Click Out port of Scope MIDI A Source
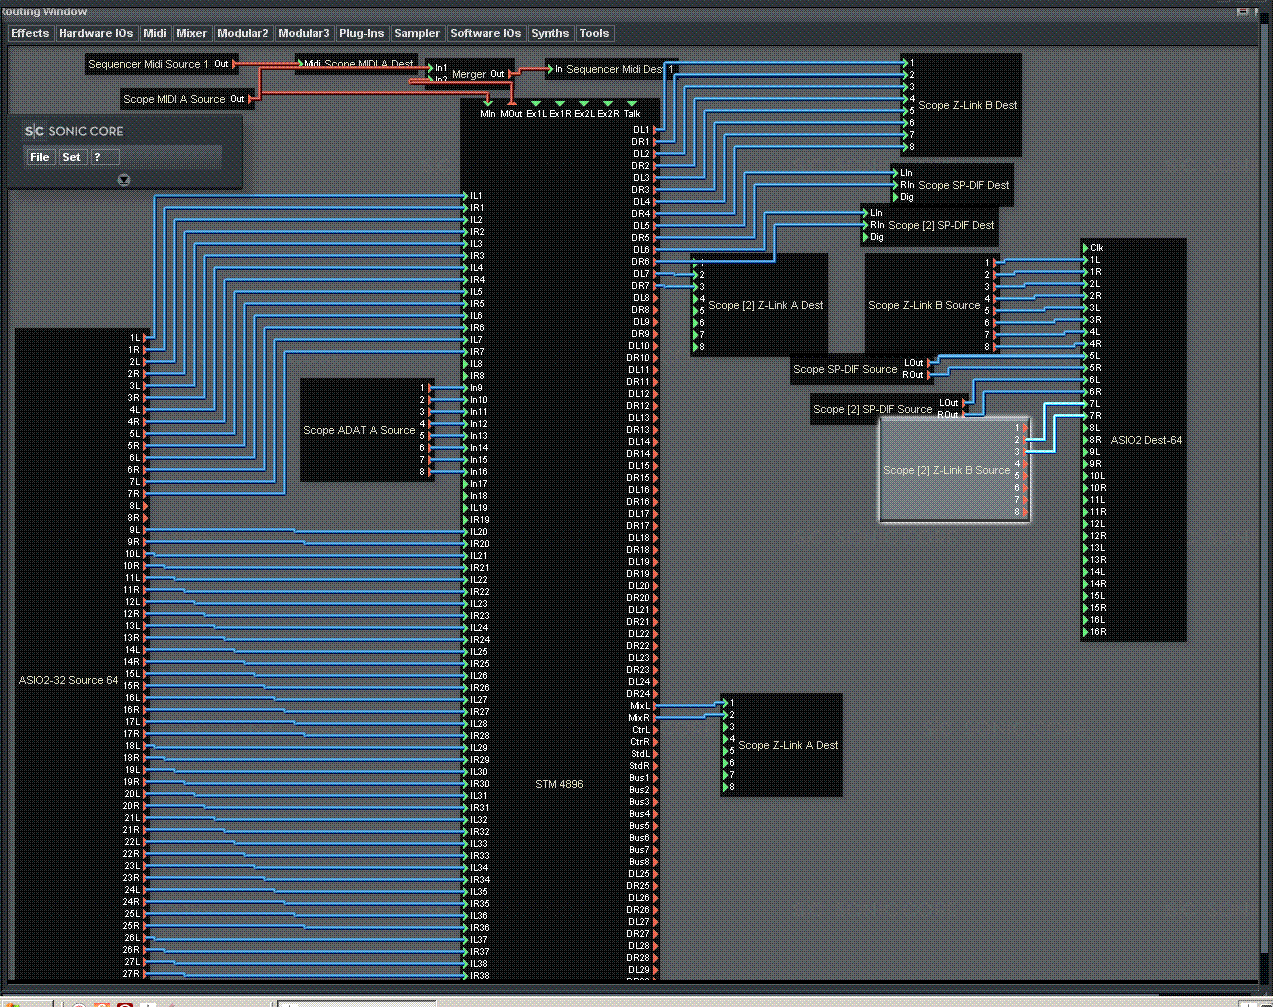The image size is (1273, 1007). tap(250, 99)
